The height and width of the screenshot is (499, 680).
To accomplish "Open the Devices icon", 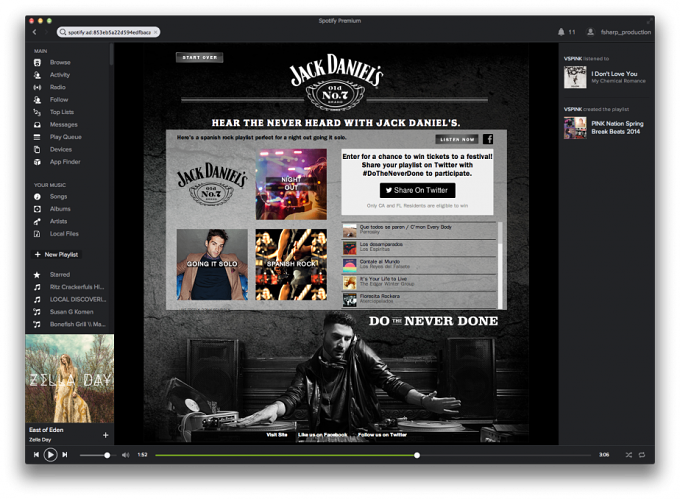I will click(37, 150).
